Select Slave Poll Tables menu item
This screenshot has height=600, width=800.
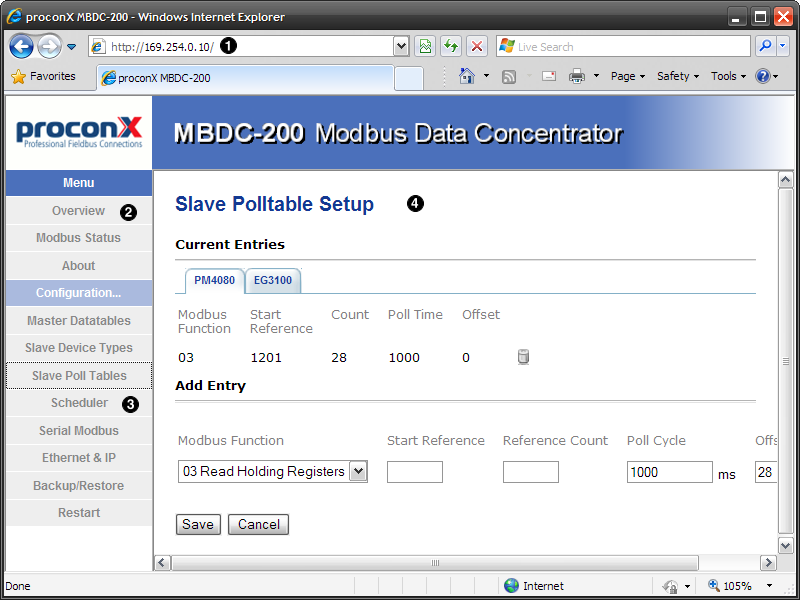tap(79, 376)
